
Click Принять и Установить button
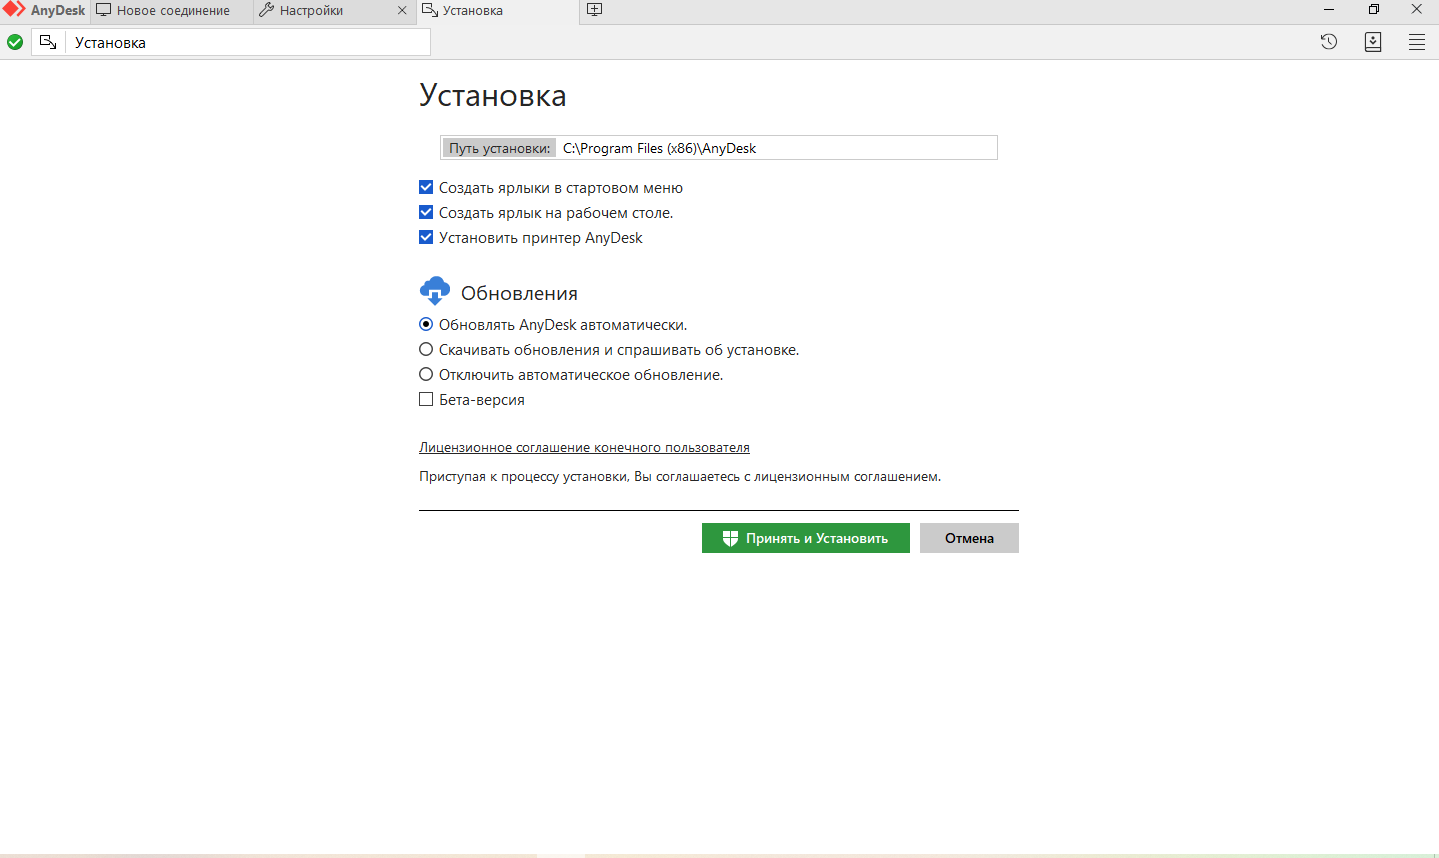click(x=806, y=538)
